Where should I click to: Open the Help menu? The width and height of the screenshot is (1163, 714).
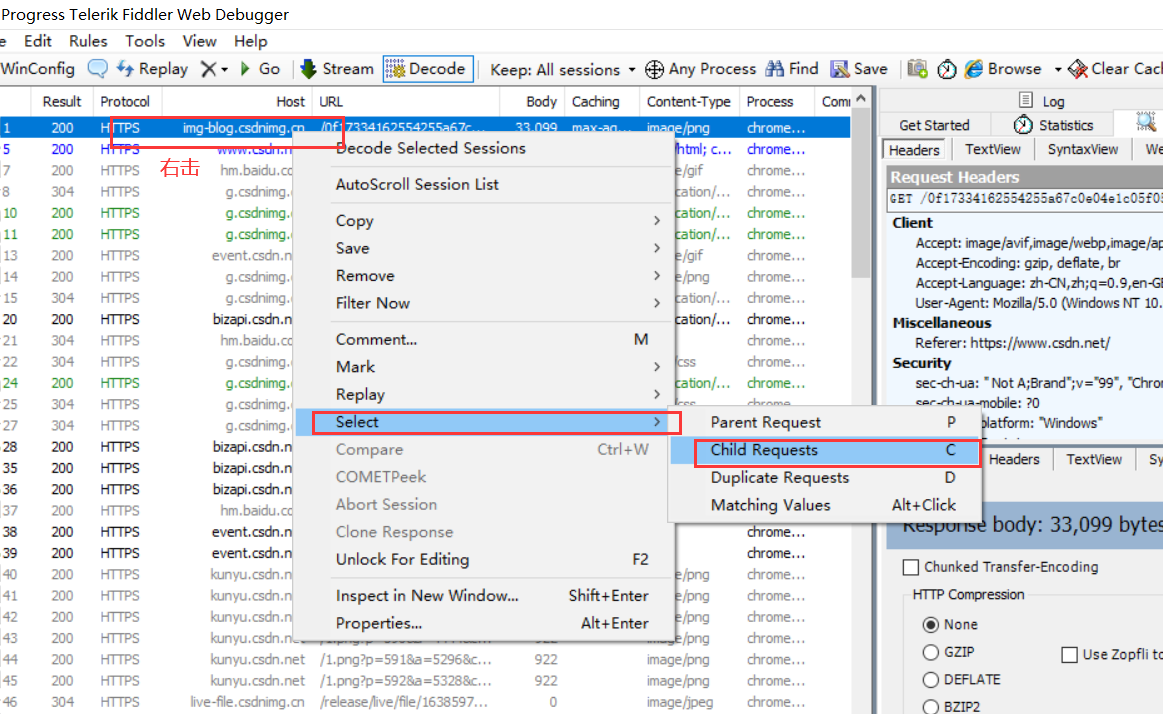pyautogui.click(x=251, y=42)
